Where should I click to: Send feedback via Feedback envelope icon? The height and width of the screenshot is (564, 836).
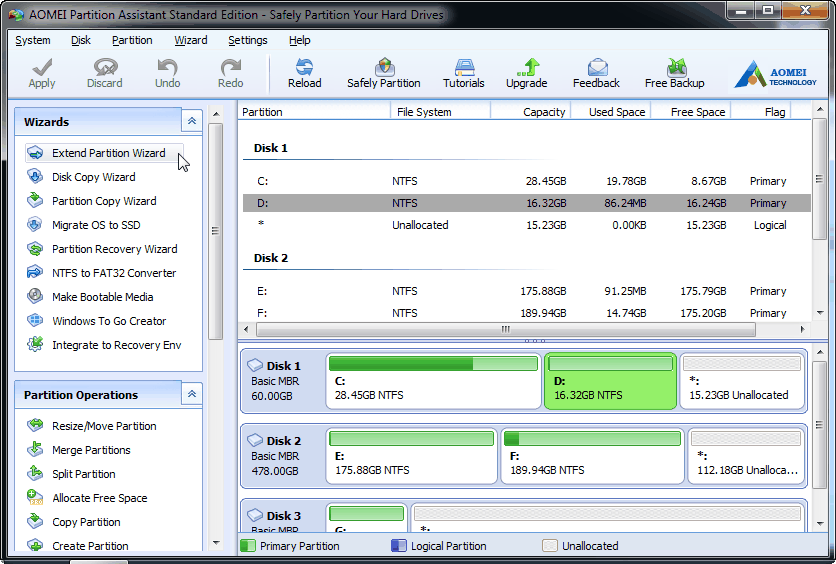(597, 67)
